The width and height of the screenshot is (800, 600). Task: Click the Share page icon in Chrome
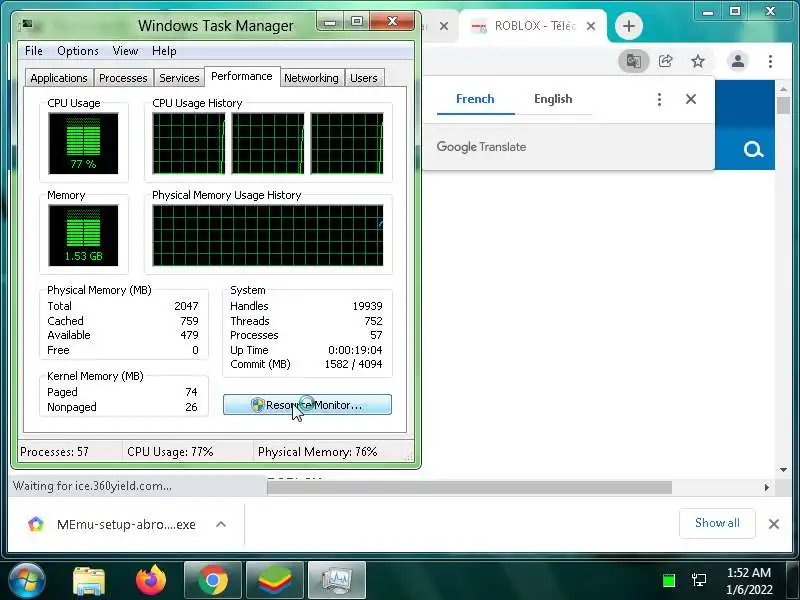[x=665, y=61]
